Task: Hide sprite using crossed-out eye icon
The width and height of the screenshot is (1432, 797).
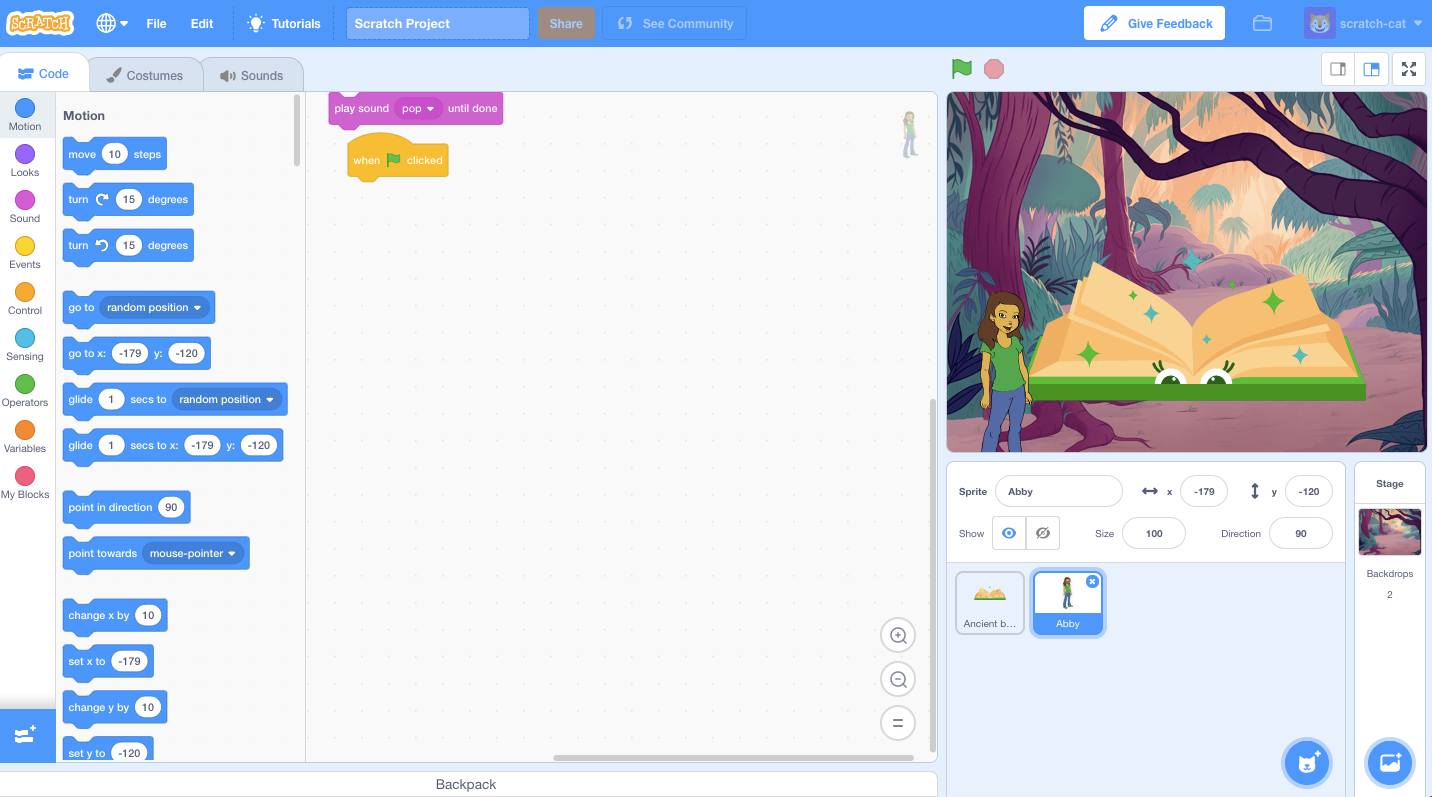Action: pos(1042,533)
